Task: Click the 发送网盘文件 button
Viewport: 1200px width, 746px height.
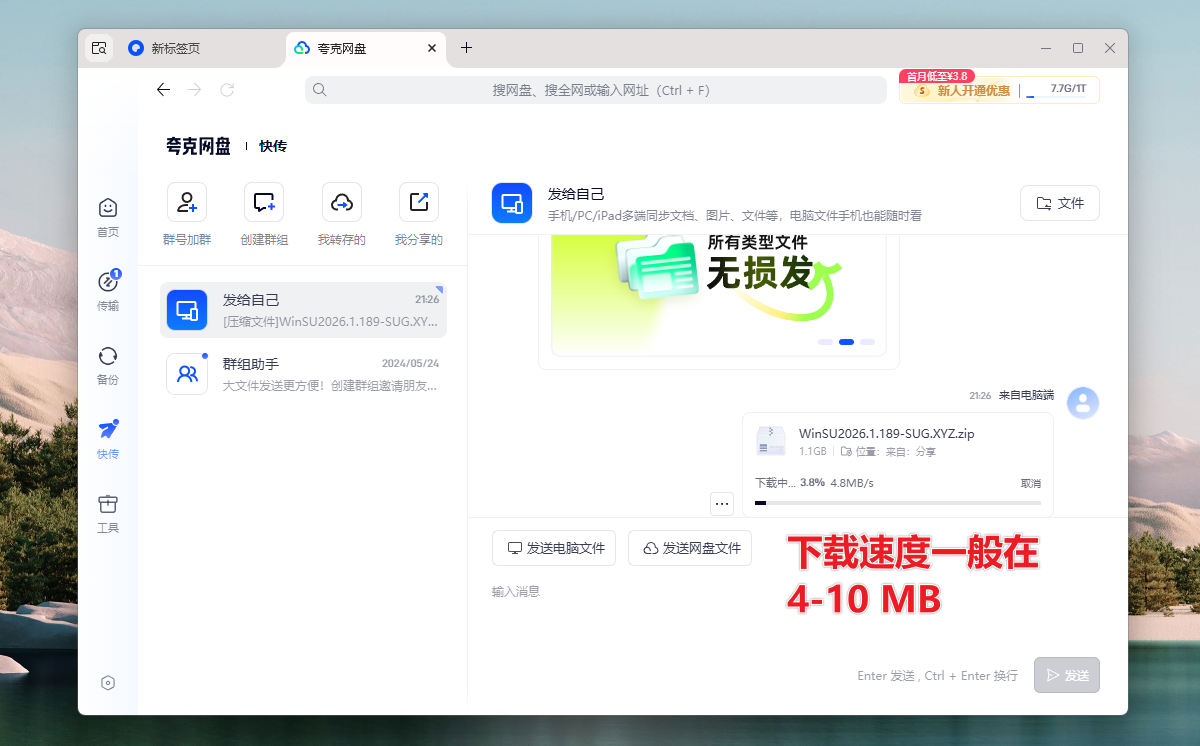Action: pos(690,548)
